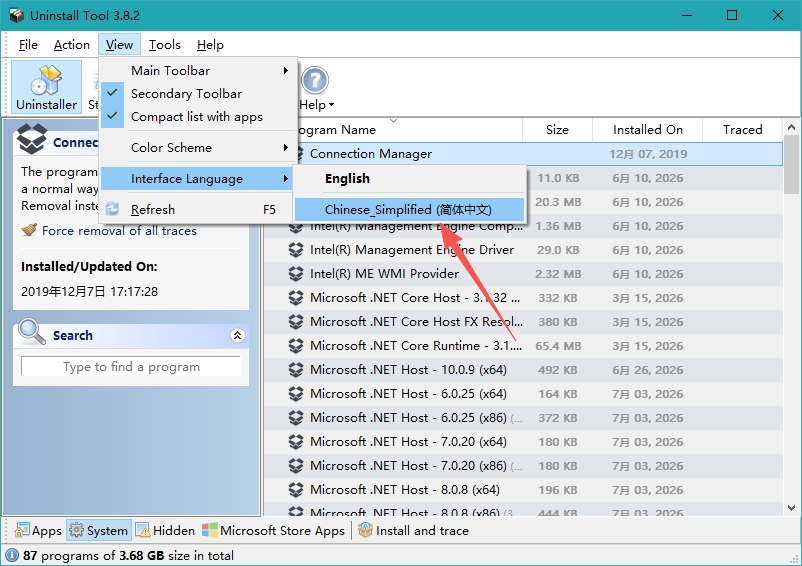
Task: Click icon of .NET Host 8.0.8 (x64)
Action: (296, 490)
